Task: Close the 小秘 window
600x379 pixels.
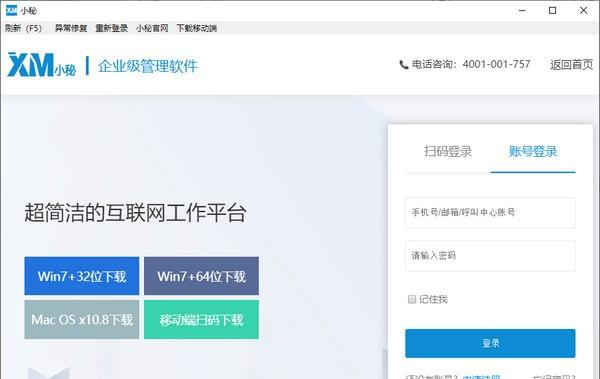Action: (x=583, y=10)
